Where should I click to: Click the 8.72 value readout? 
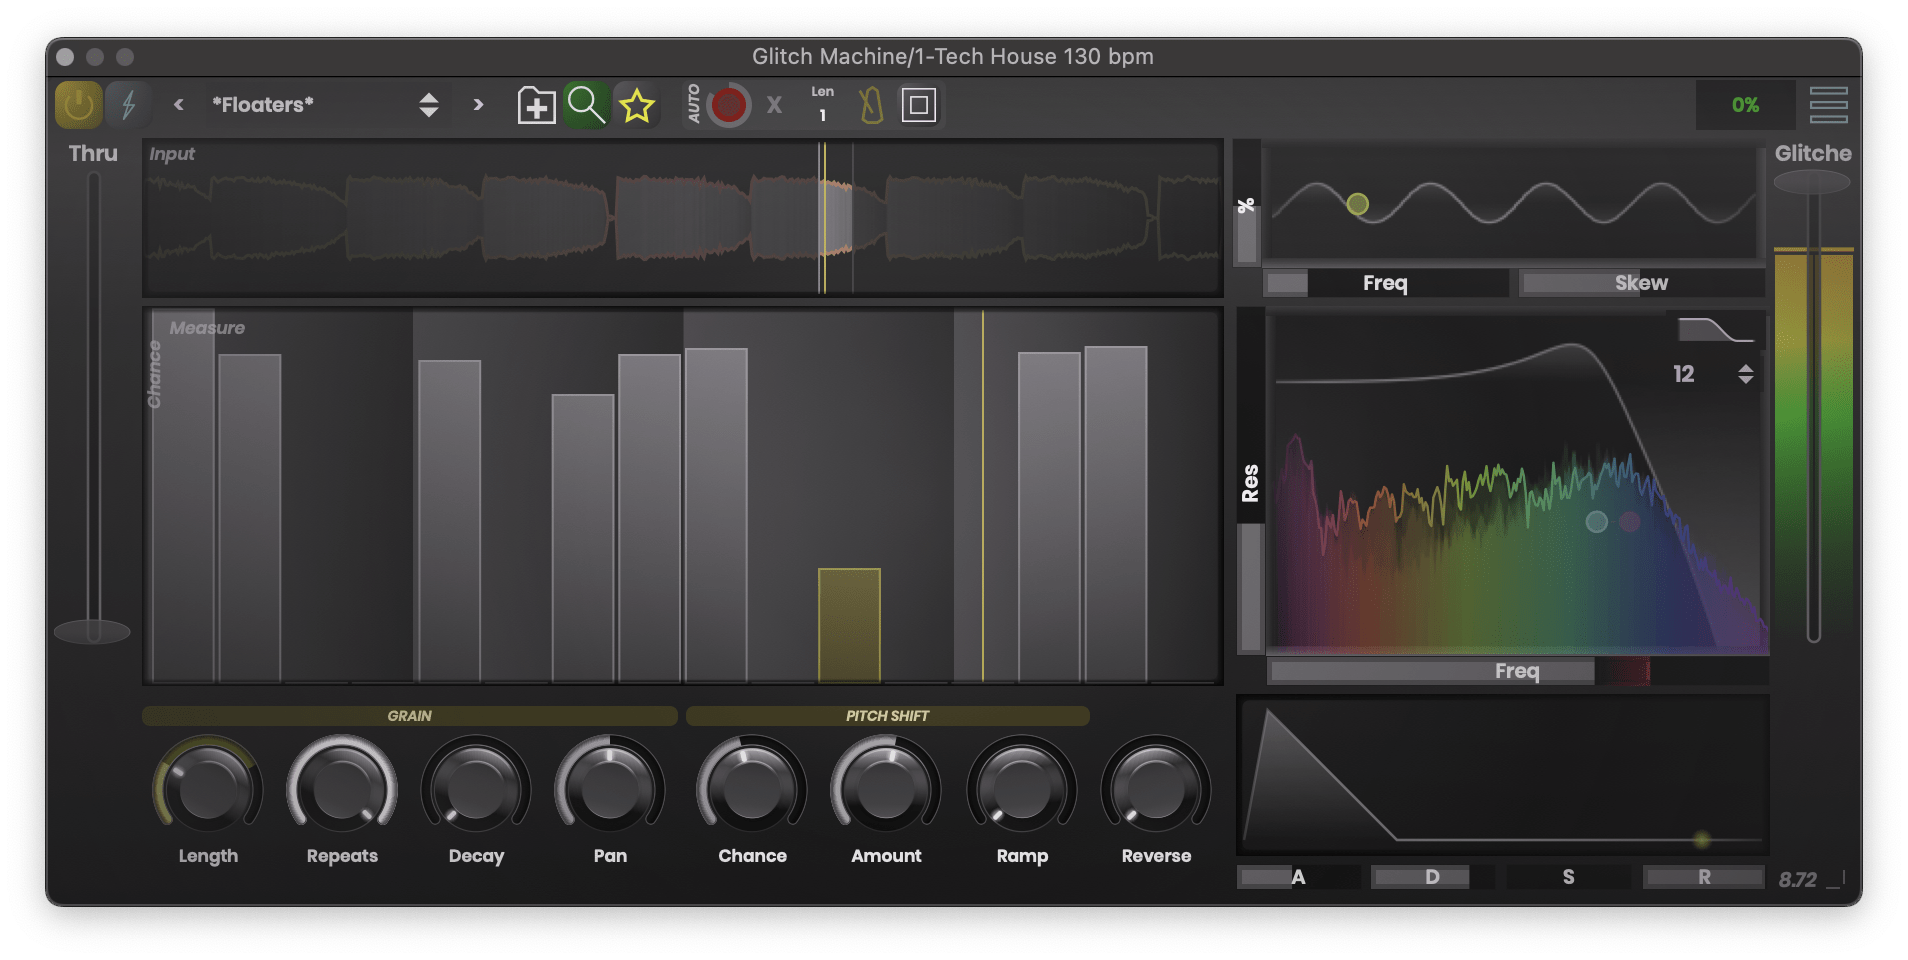point(1797,880)
